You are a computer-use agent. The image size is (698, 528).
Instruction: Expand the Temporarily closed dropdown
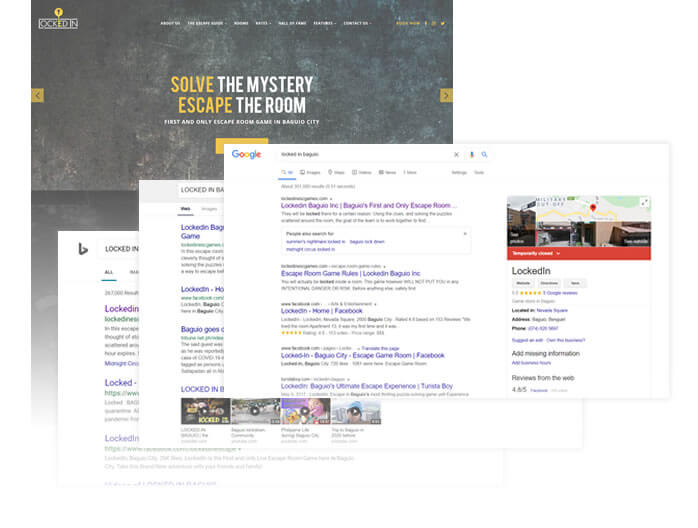(536, 253)
